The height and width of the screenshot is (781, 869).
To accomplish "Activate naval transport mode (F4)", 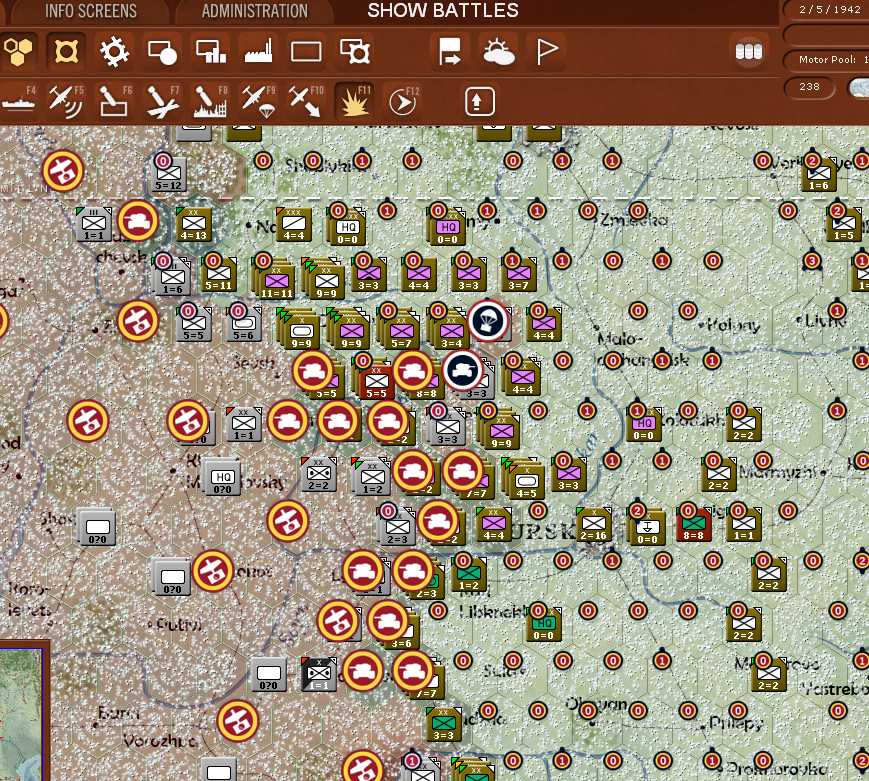I will 19,100.
